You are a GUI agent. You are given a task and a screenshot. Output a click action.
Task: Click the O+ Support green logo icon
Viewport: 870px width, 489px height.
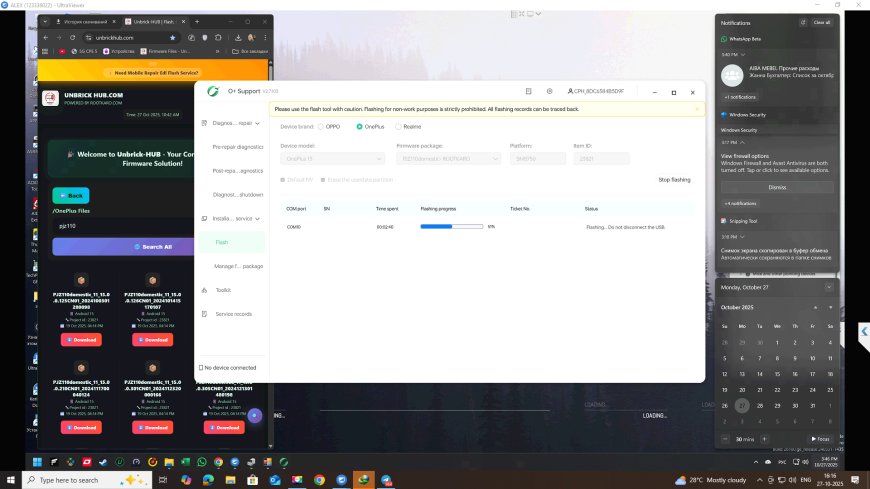pos(213,91)
